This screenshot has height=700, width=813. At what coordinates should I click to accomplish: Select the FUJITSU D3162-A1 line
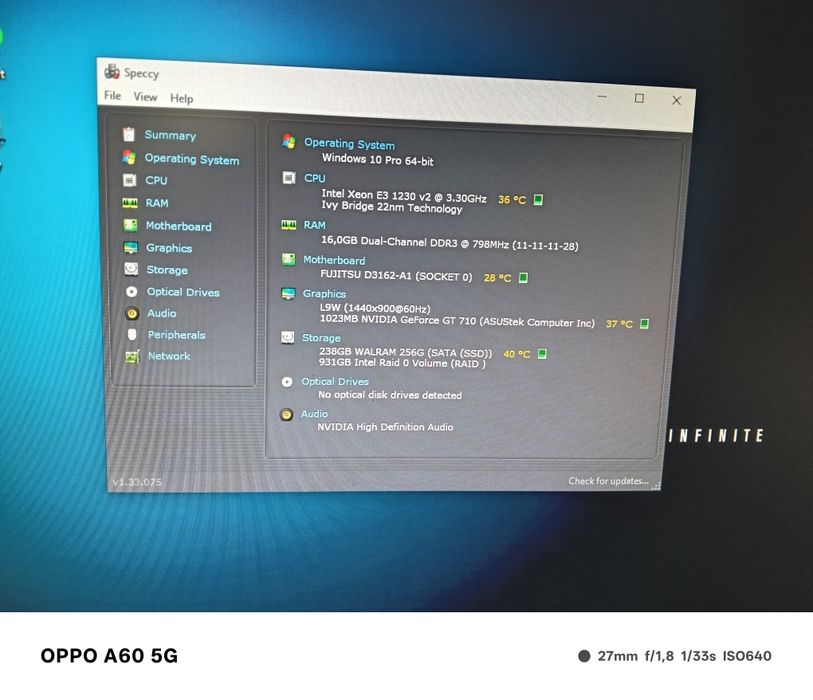(x=396, y=275)
